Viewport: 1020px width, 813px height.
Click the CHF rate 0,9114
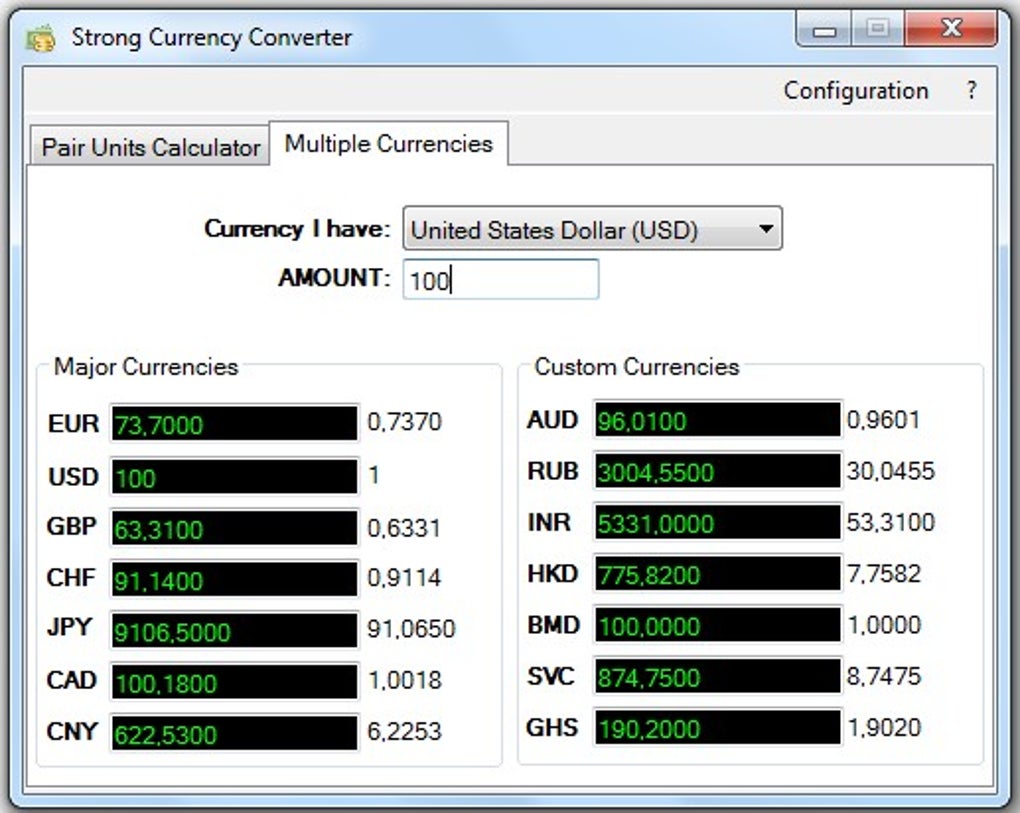[x=404, y=578]
